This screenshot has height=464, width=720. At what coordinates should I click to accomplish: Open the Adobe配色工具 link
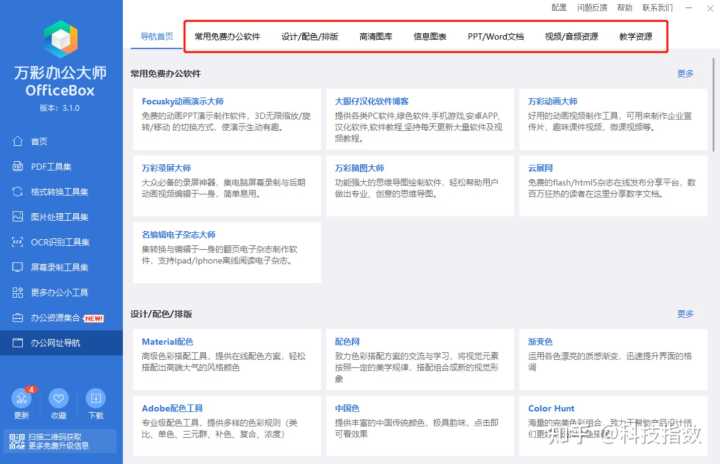tap(172, 408)
